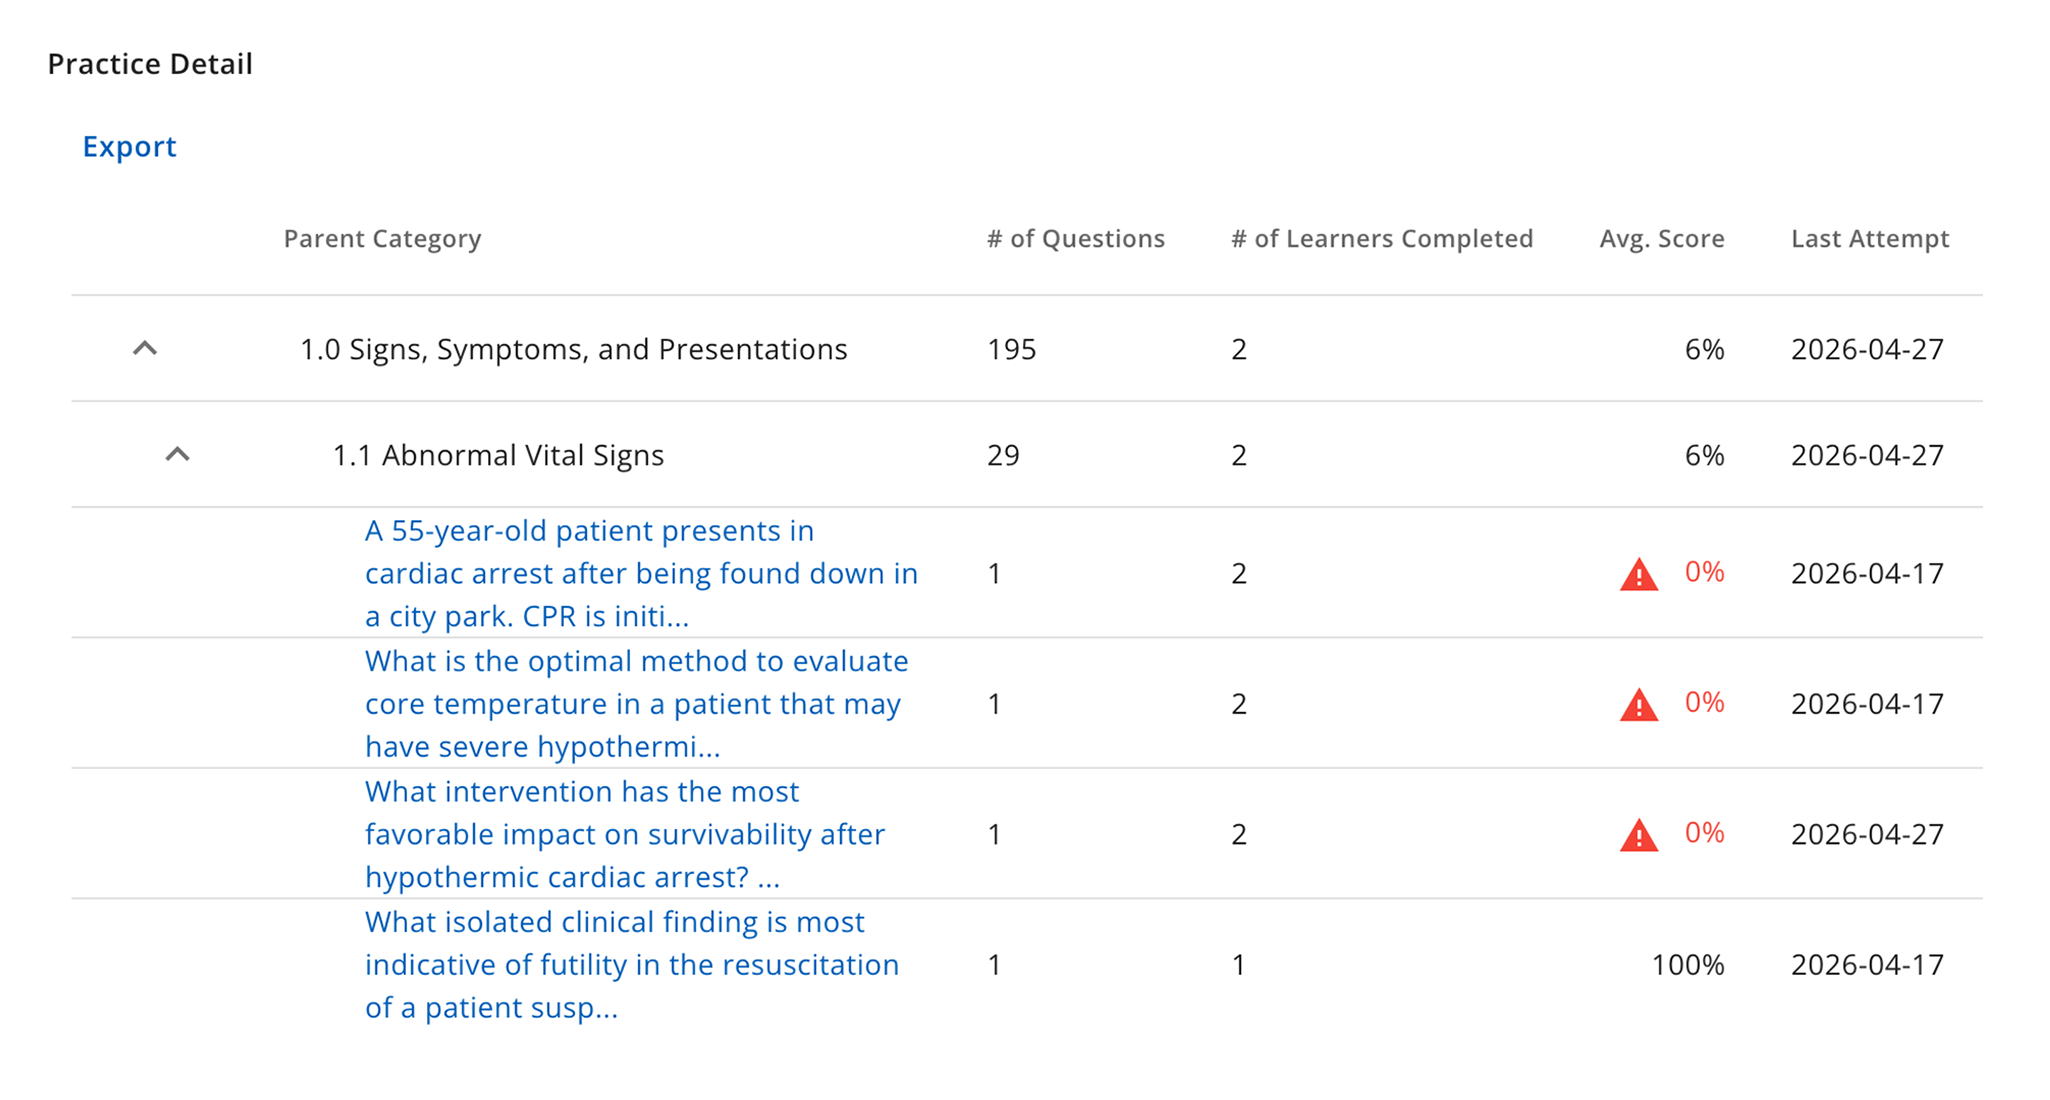
Task: Open the question about evaluating core temperature
Action: (637, 703)
